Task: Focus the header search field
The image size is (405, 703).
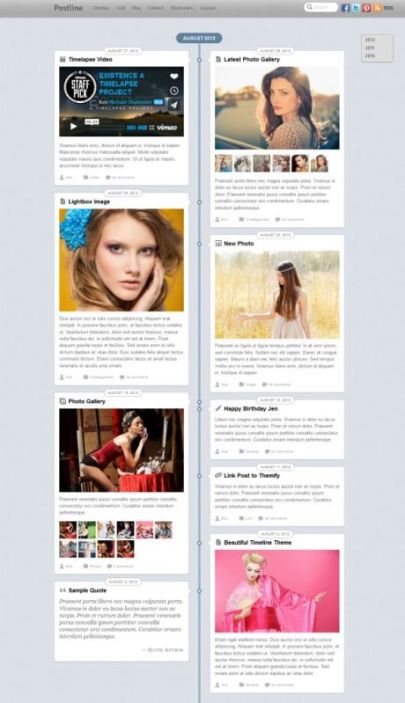Action: (321, 7)
